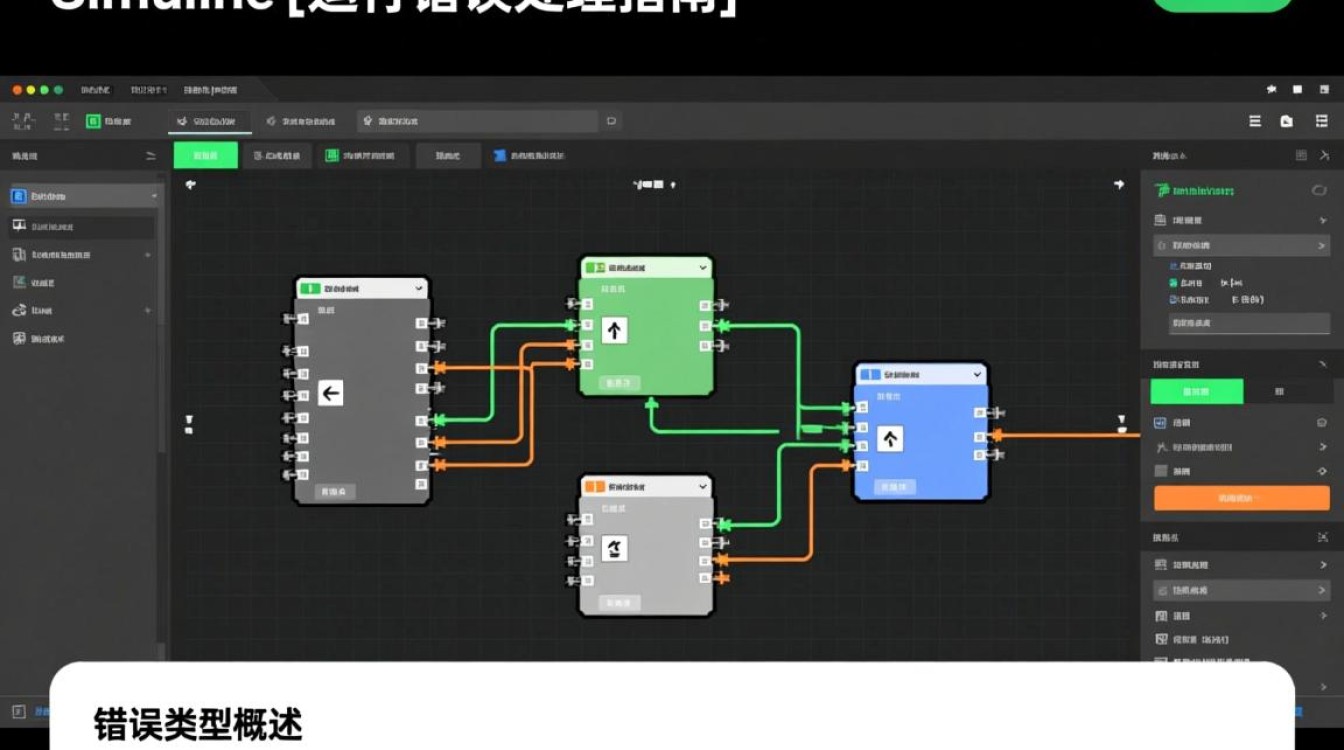Click the grid layout icon at the top-right corner
The image size is (1344, 750).
click(1321, 120)
